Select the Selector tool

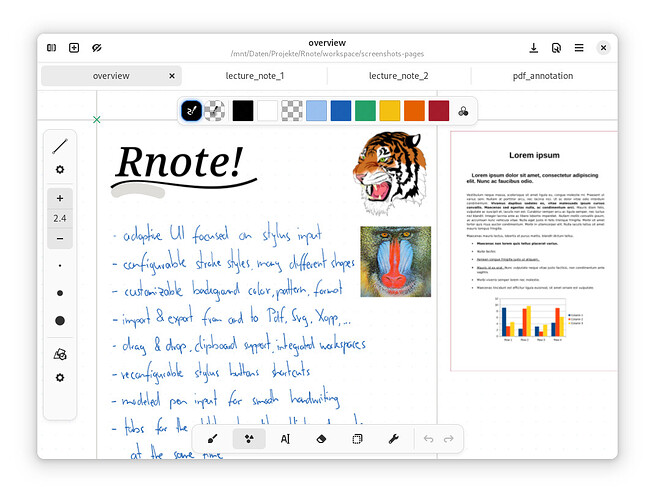point(357,439)
